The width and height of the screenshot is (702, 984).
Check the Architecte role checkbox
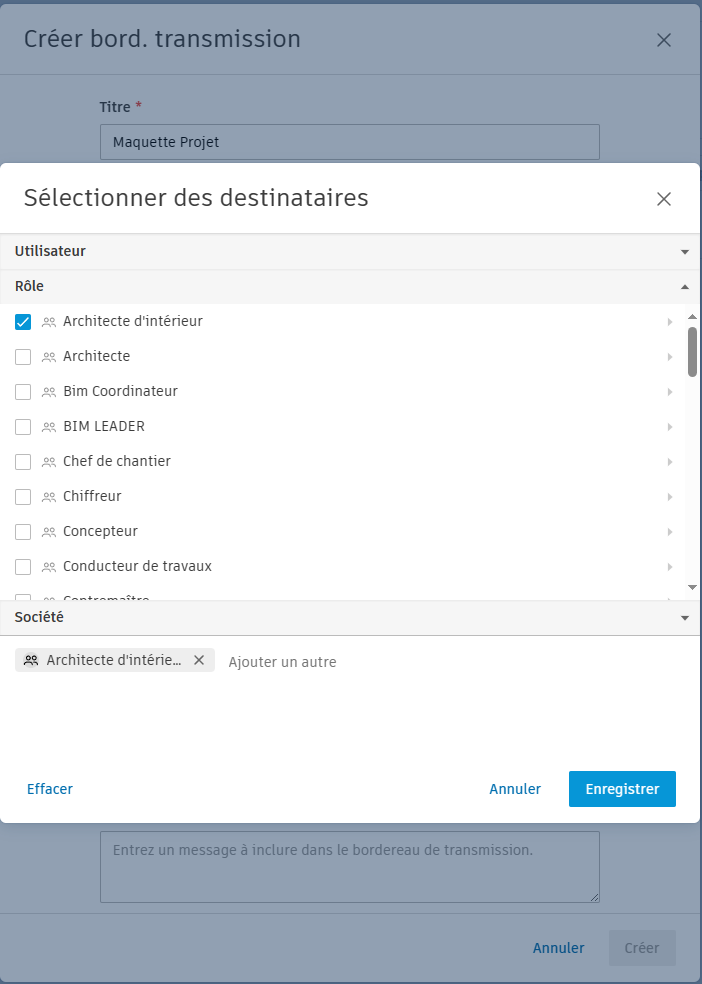tap(23, 357)
